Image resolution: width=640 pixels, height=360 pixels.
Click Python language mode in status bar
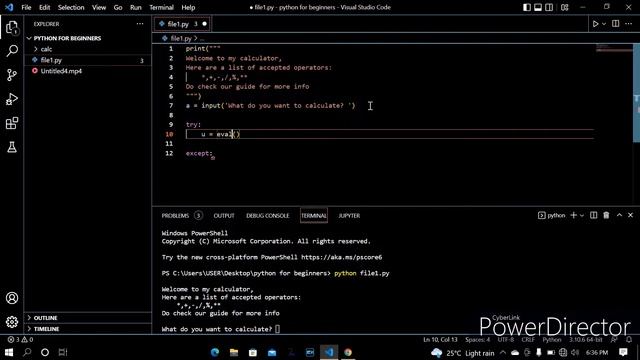(x=552, y=340)
